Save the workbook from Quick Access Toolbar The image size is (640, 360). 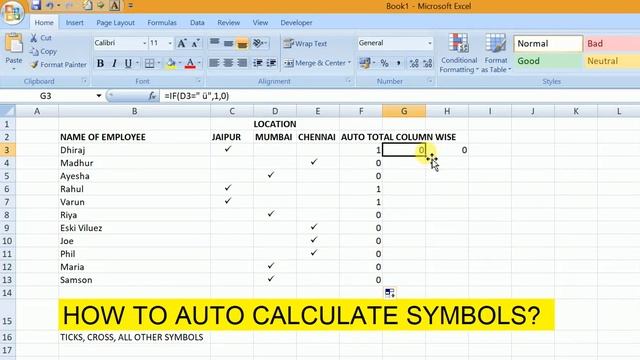[36, 5]
